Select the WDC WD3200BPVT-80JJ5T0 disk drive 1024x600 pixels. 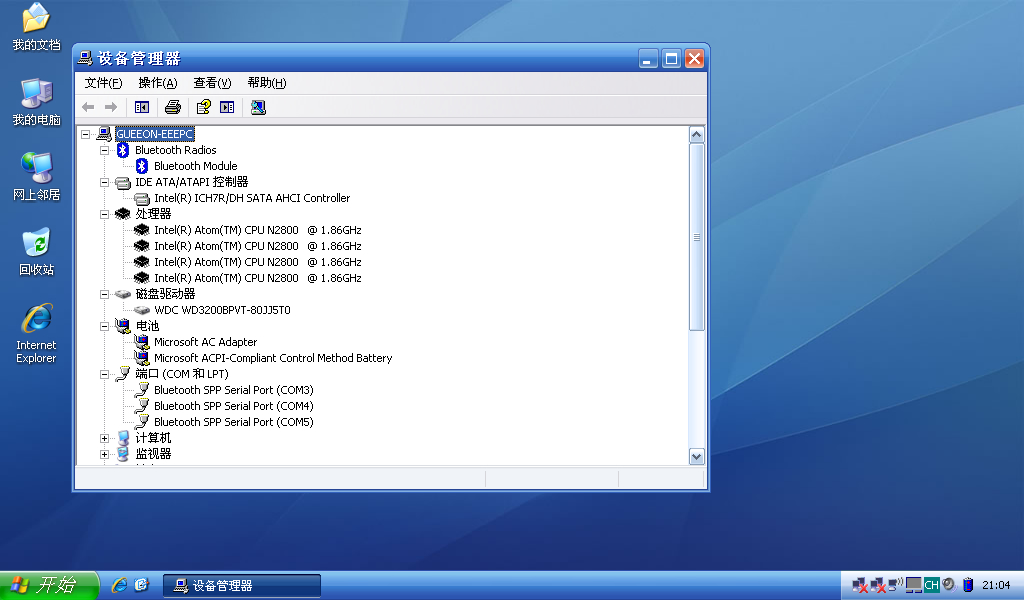pos(222,310)
